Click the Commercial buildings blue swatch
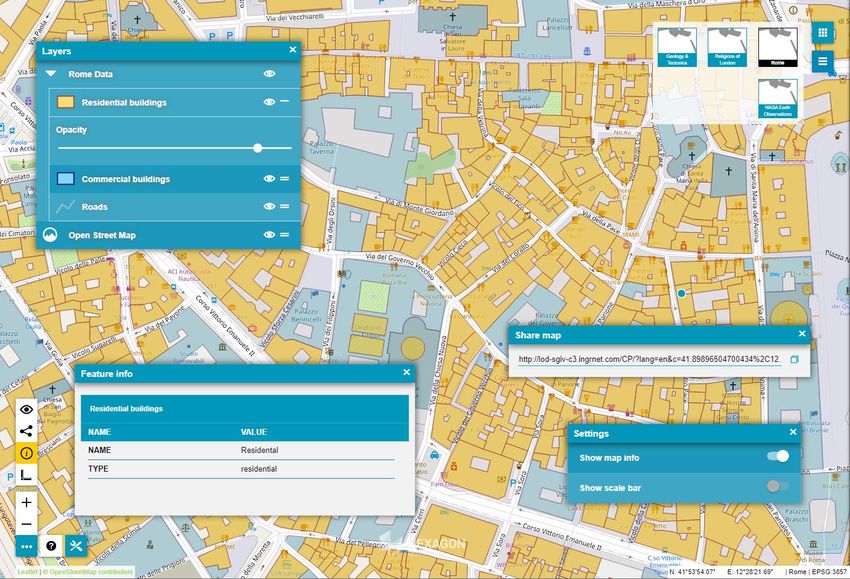 (x=66, y=178)
